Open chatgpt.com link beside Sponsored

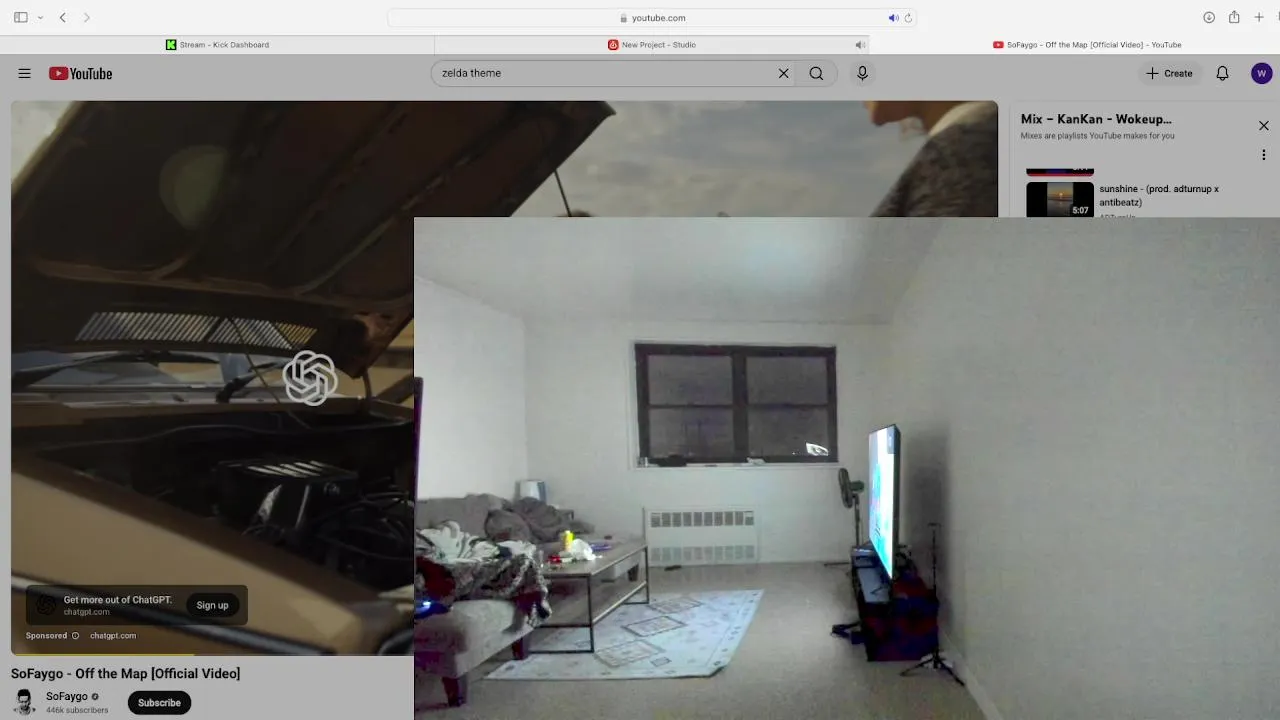point(113,635)
